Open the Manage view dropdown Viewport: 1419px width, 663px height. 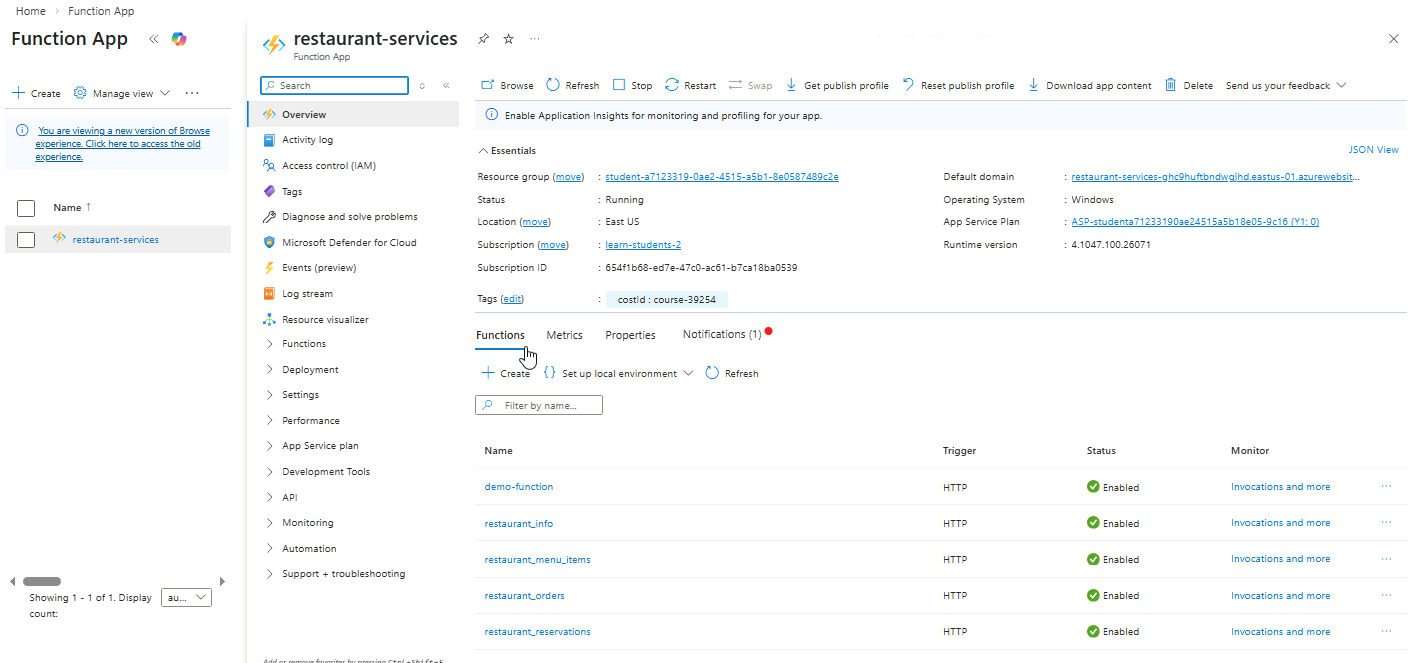coord(122,93)
